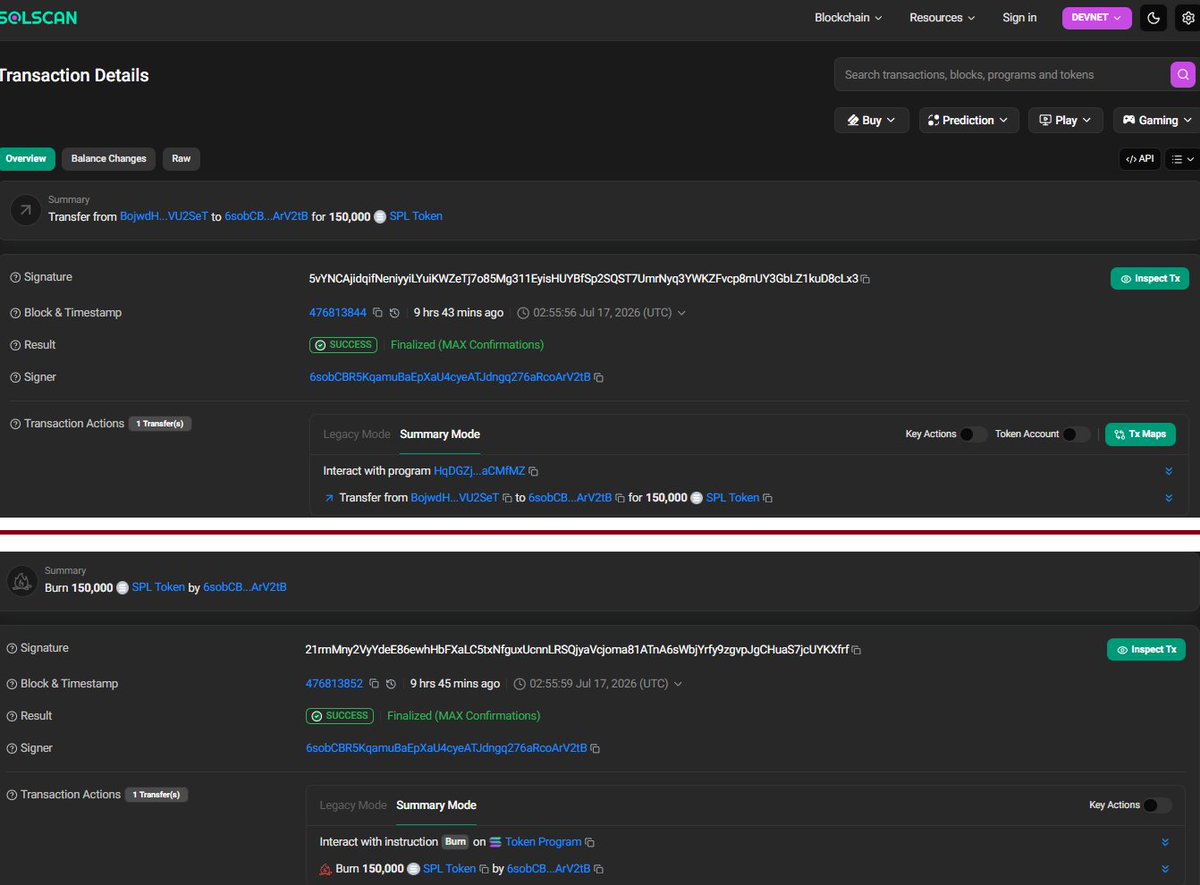Click Inspect Tx for burn transaction
Image resolution: width=1200 pixels, height=885 pixels.
[1146, 650]
